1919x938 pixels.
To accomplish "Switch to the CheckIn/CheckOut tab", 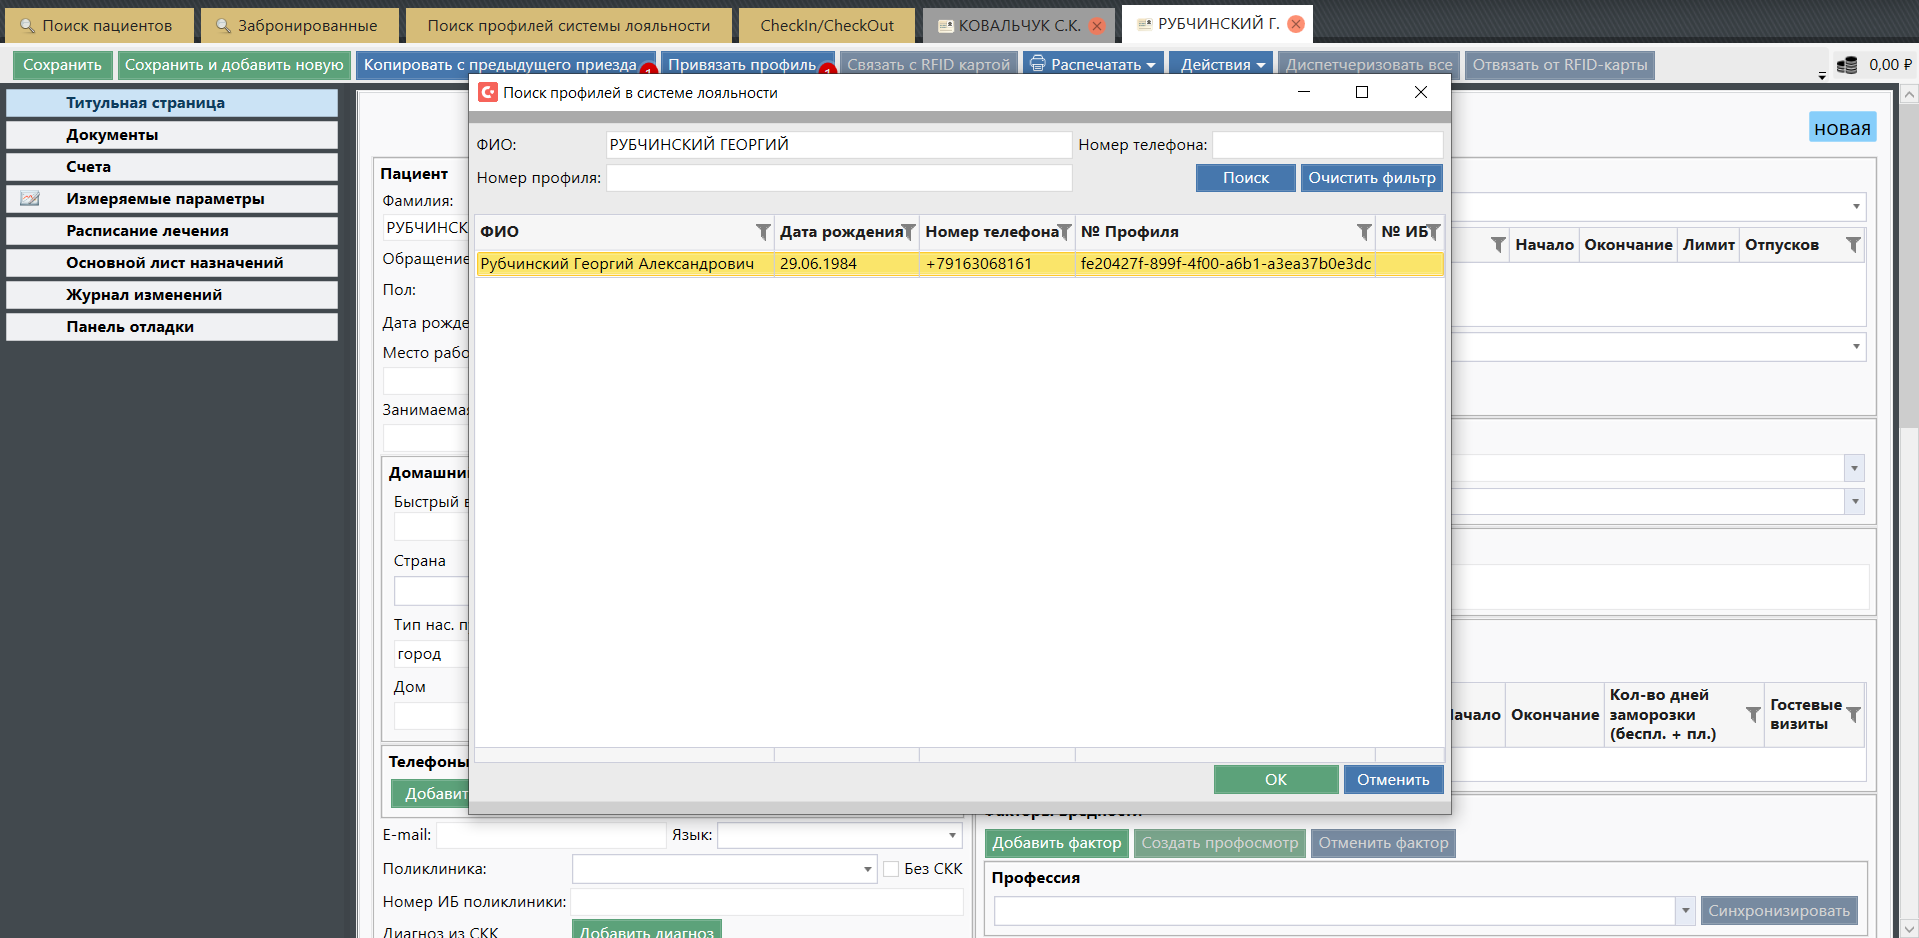I will pos(826,26).
